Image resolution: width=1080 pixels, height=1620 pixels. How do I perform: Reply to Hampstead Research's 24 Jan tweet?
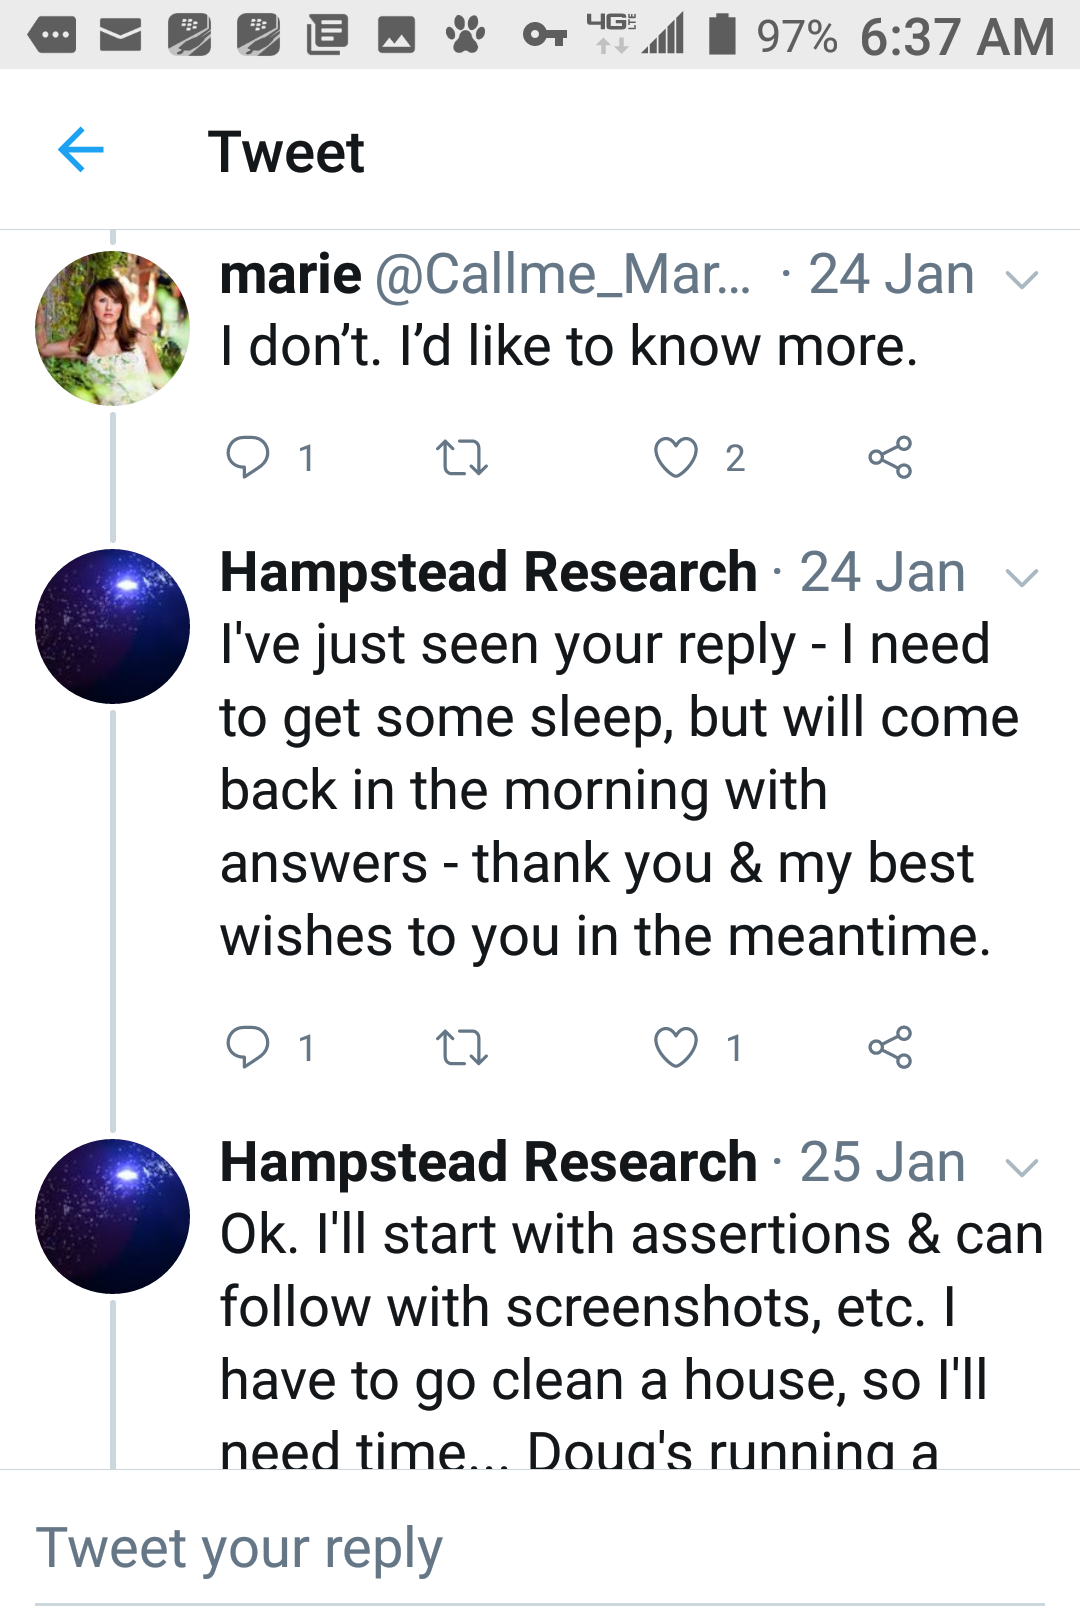248,1048
